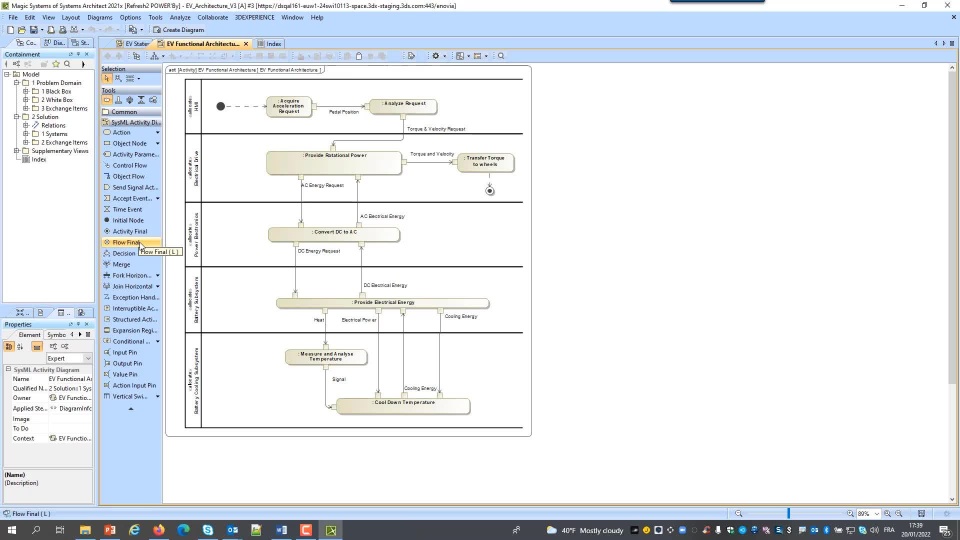The image size is (960, 540).
Task: Open the 3DEXPERIENCE menu
Action: coord(255,18)
